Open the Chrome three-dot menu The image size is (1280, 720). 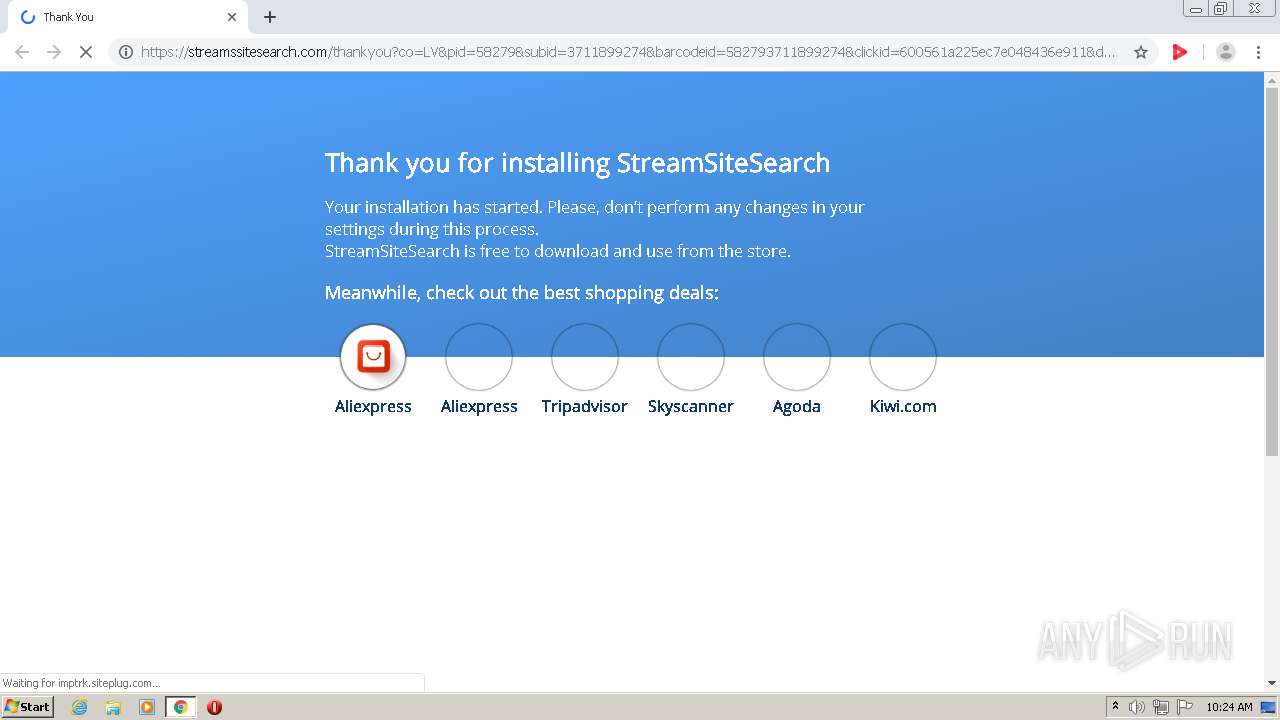tap(1258, 52)
